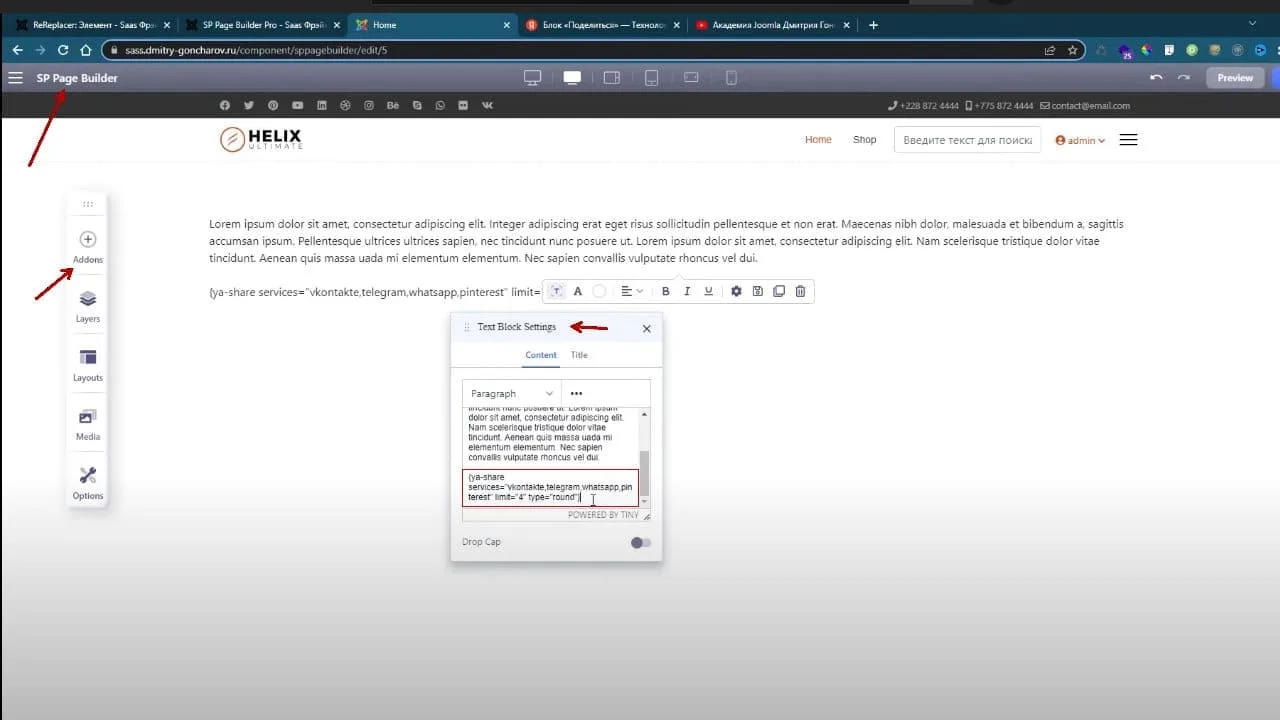The width and height of the screenshot is (1280, 720).
Task: Redo the last change in page builder
Action: [1184, 78]
